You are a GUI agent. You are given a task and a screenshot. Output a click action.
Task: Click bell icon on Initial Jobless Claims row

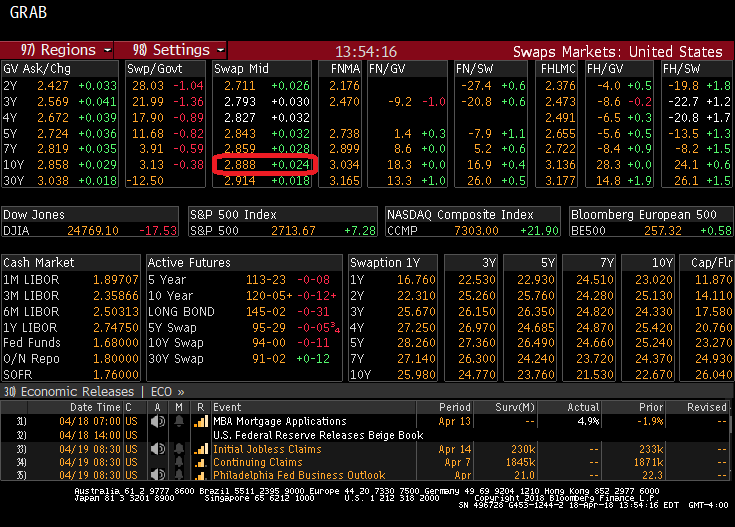click(x=179, y=449)
